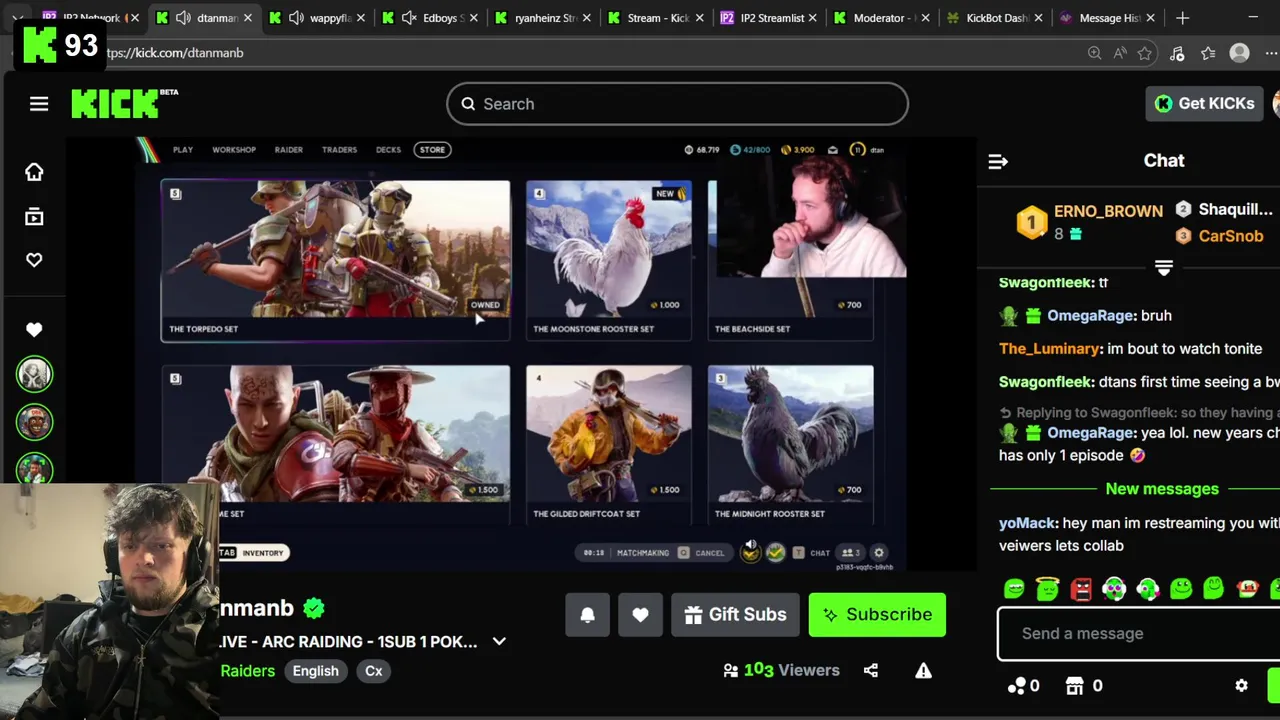Click the filled heart icon in sidebar
The width and height of the screenshot is (1280, 720).
click(x=34, y=329)
